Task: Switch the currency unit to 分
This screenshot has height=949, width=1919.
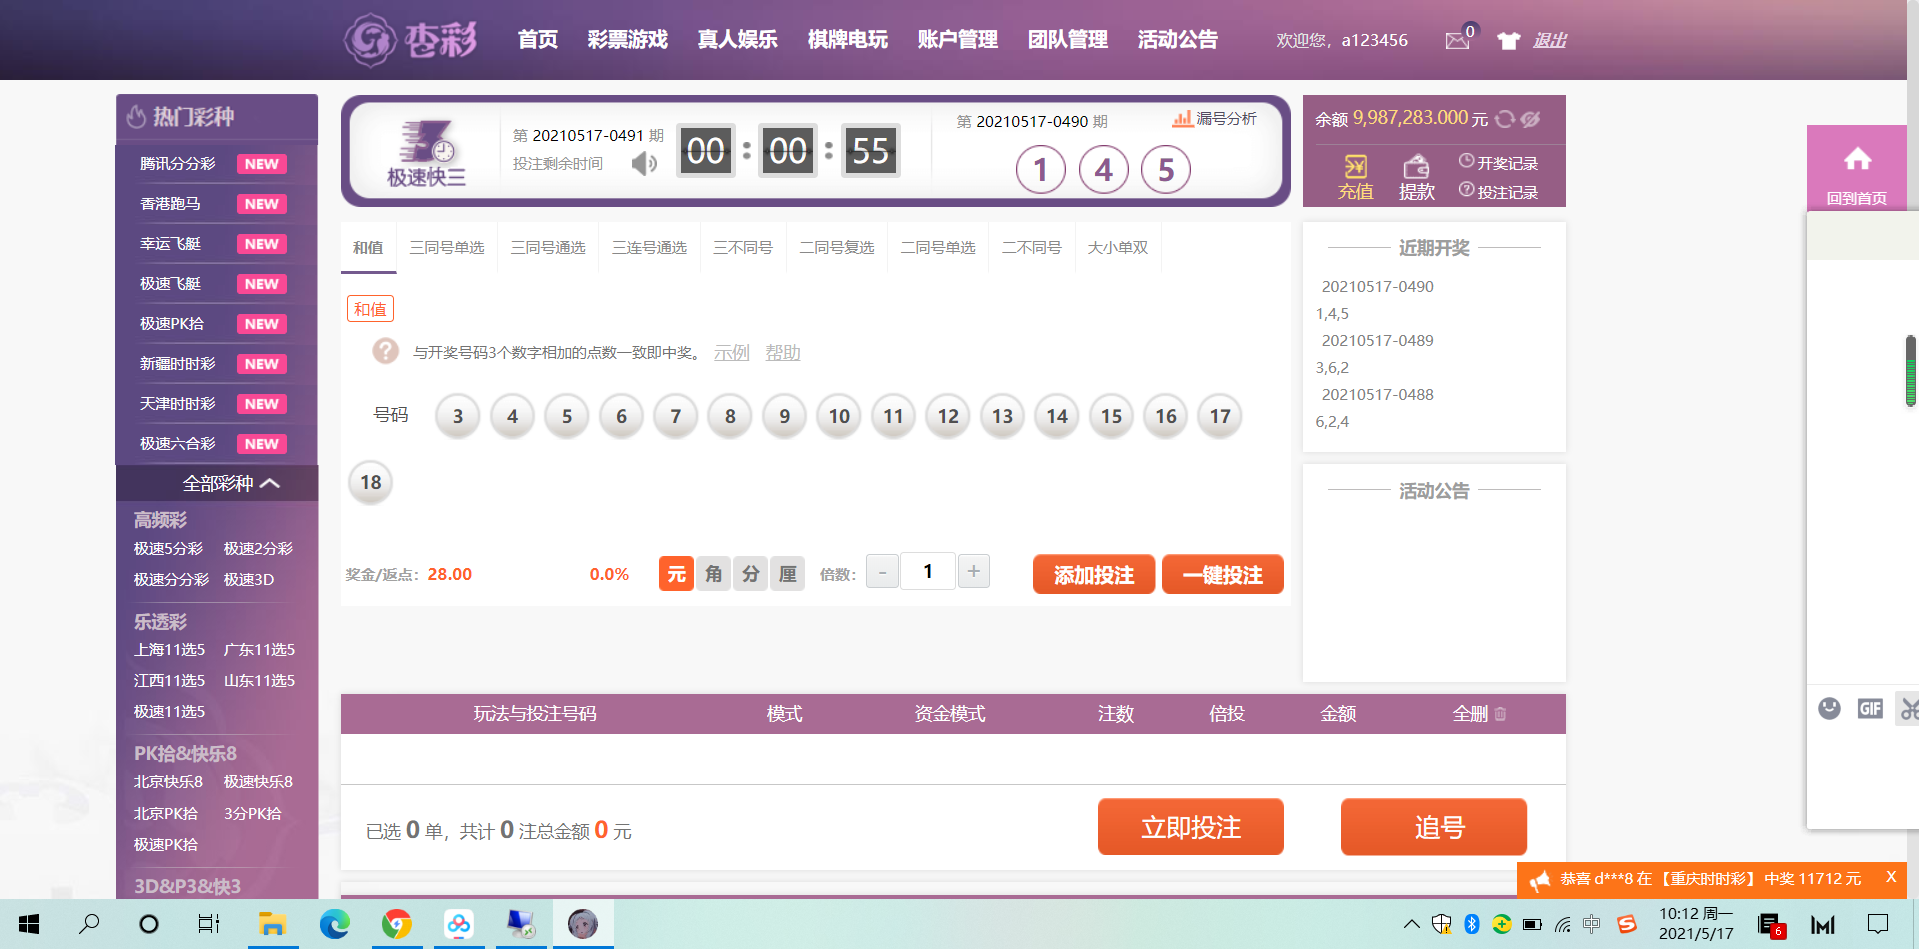Action: [750, 574]
